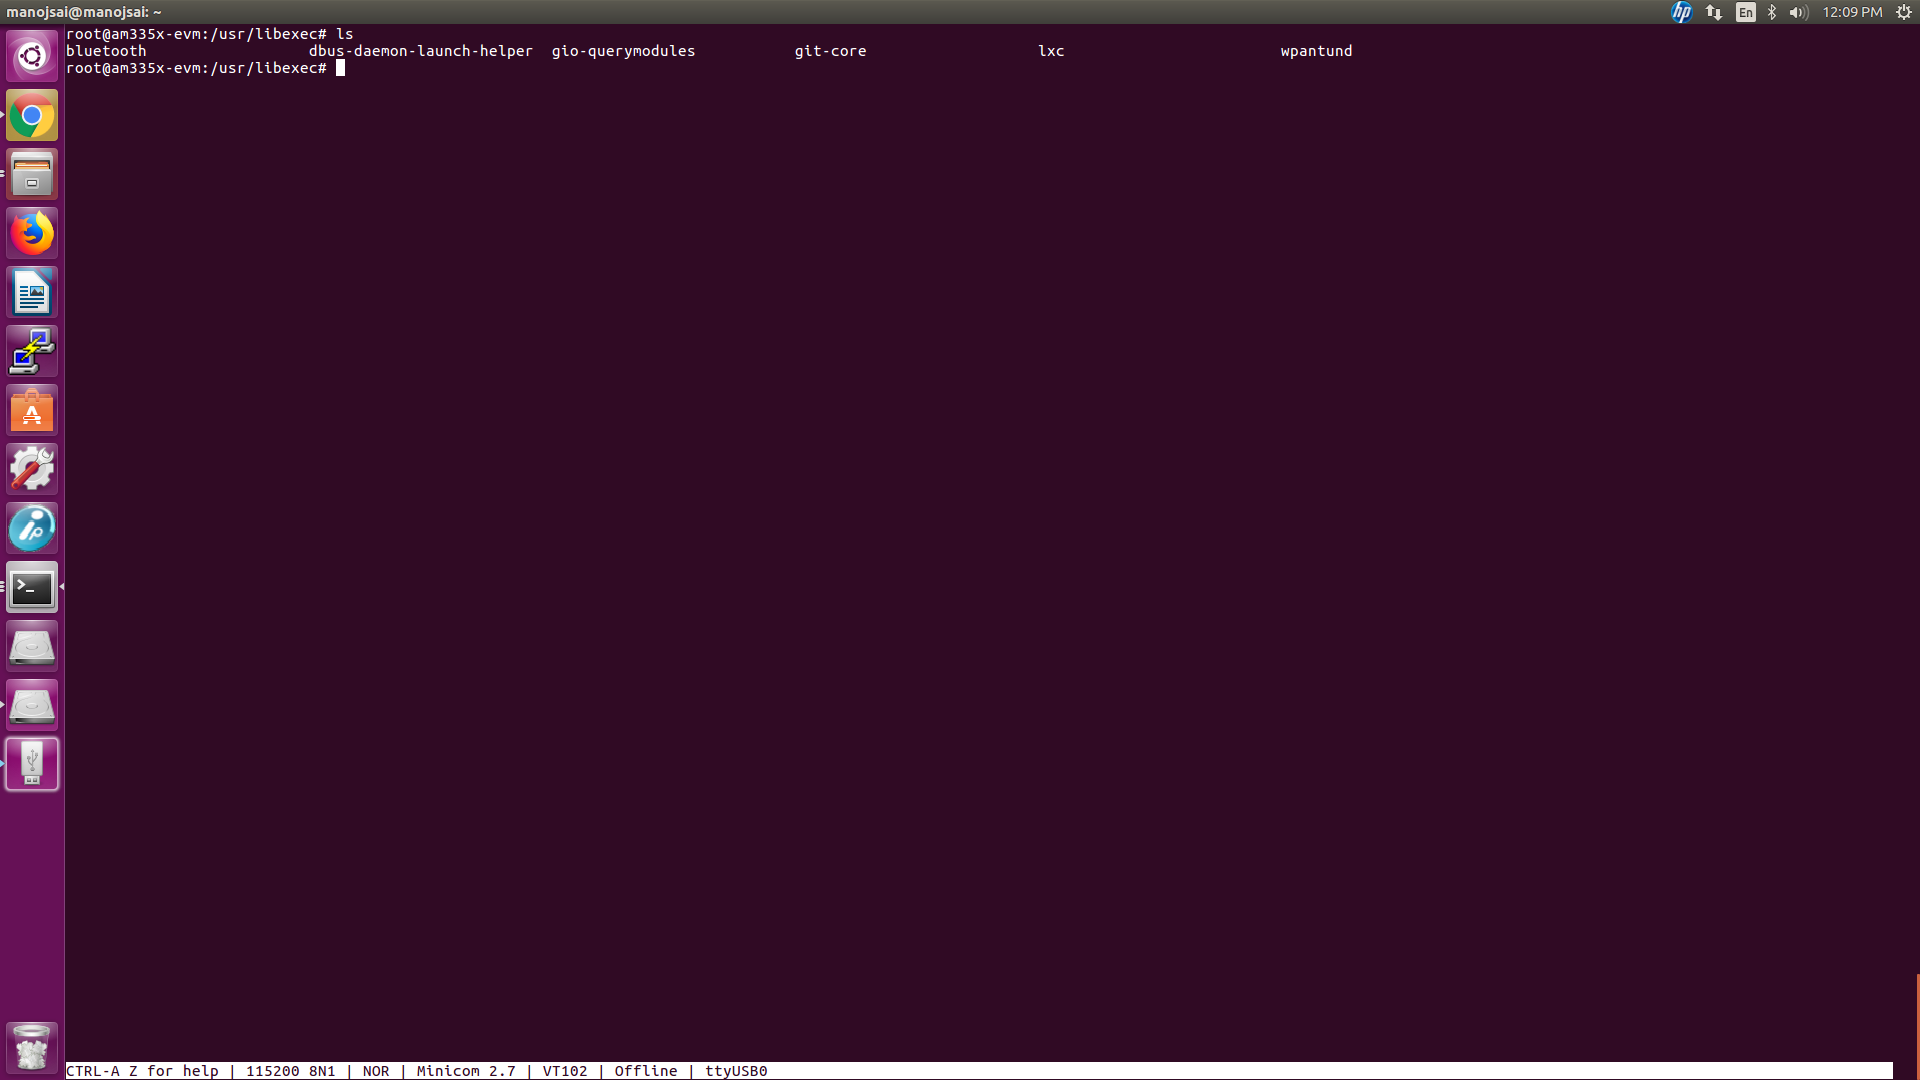
Task: Open LibreOffice Writer from dock
Action: 32,292
